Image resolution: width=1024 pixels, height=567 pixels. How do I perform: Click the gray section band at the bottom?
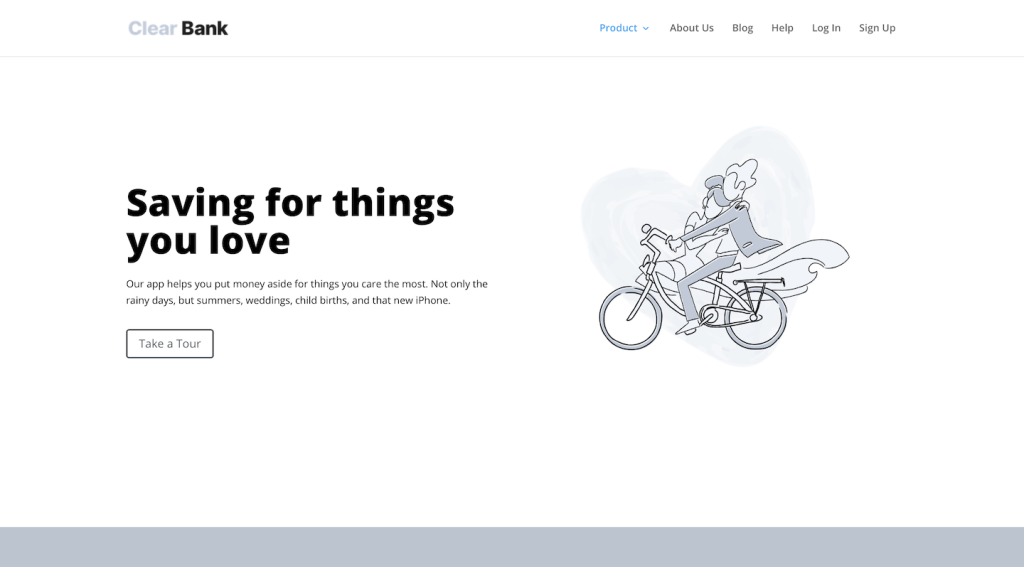512,547
